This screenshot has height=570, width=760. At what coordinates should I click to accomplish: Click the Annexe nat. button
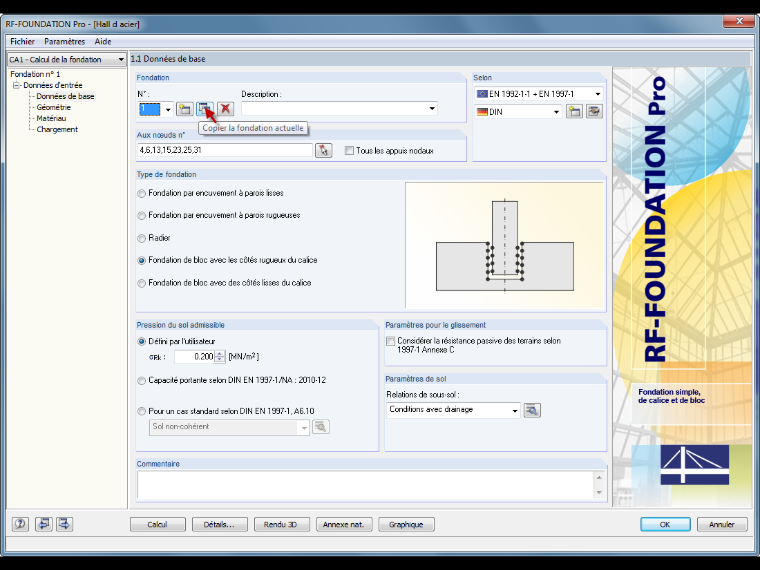[x=344, y=524]
